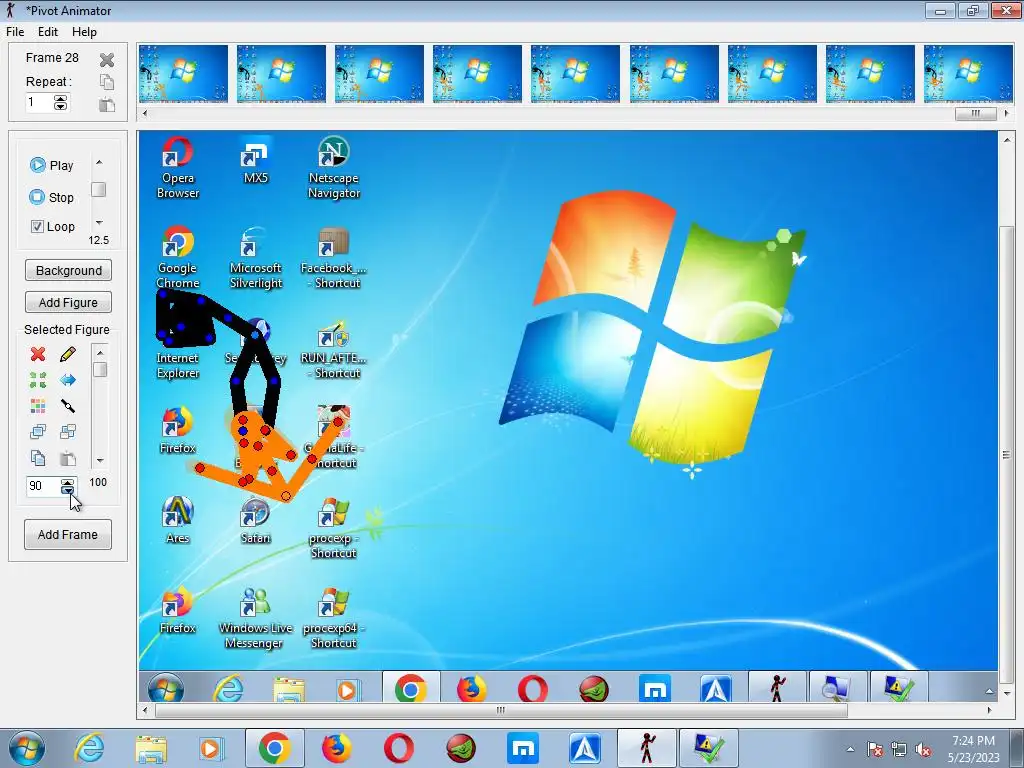Adjust Repeat count with the stepper arrows
Image resolution: width=1024 pixels, height=768 pixels.
coord(61,103)
